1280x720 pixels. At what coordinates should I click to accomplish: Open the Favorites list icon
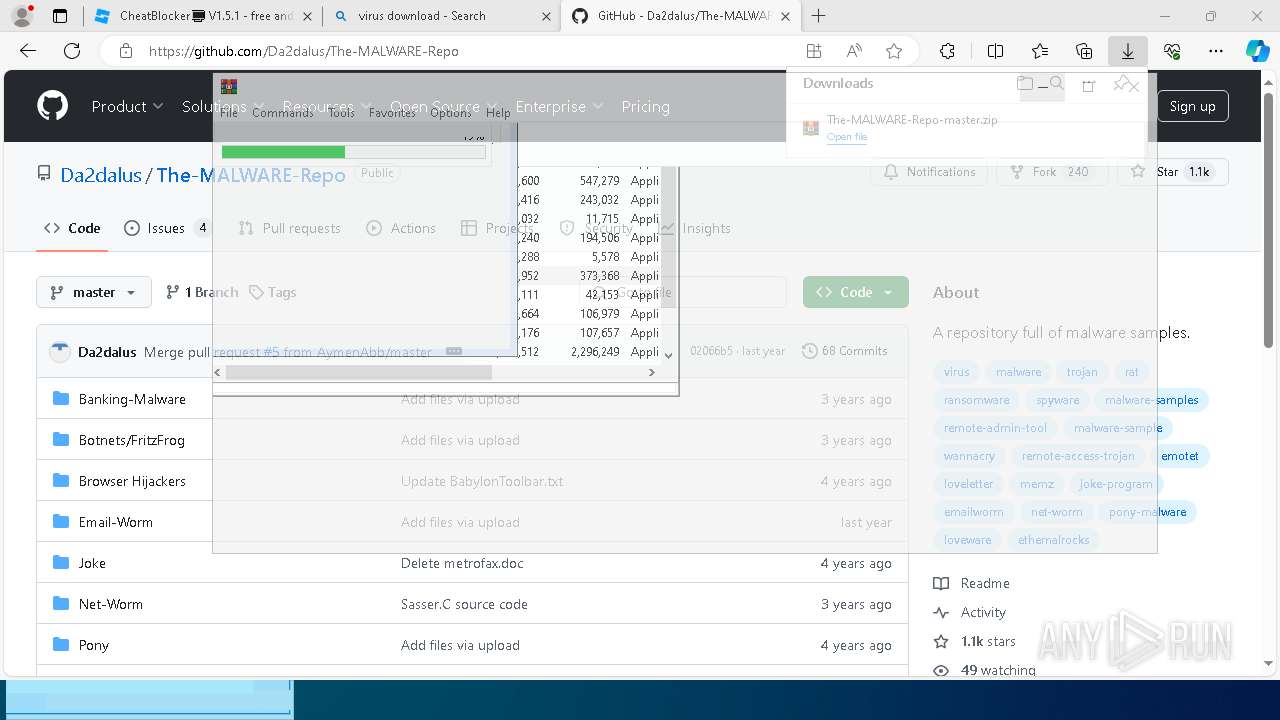tap(1040, 51)
